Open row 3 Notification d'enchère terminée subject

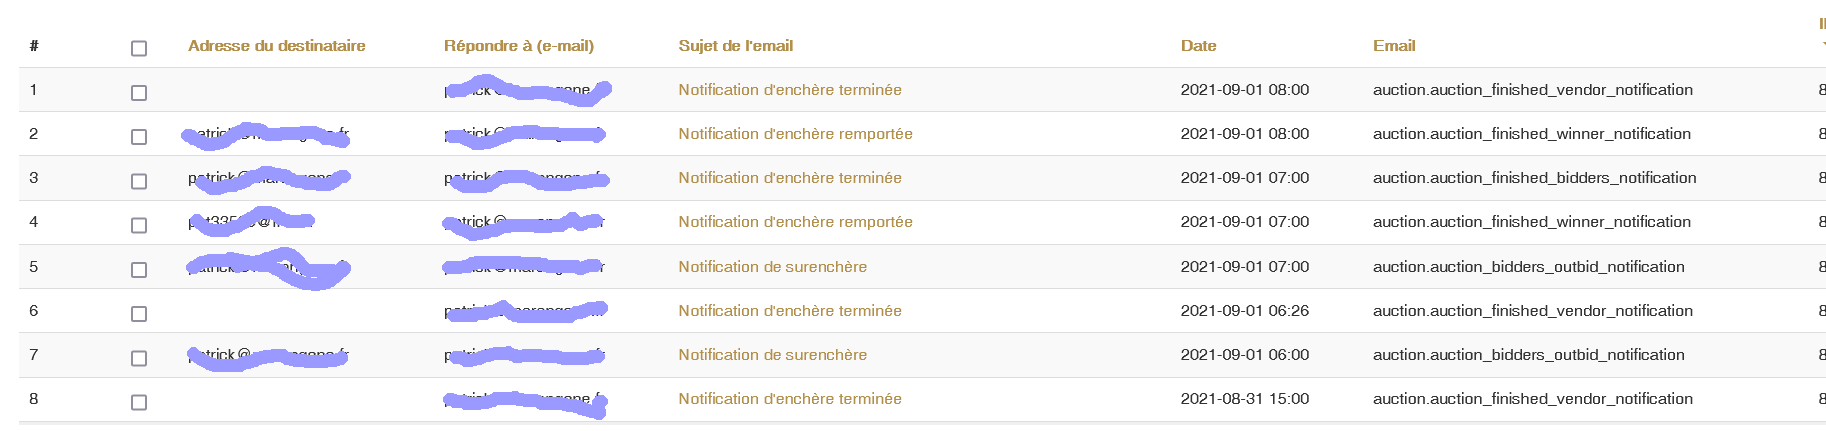point(789,178)
